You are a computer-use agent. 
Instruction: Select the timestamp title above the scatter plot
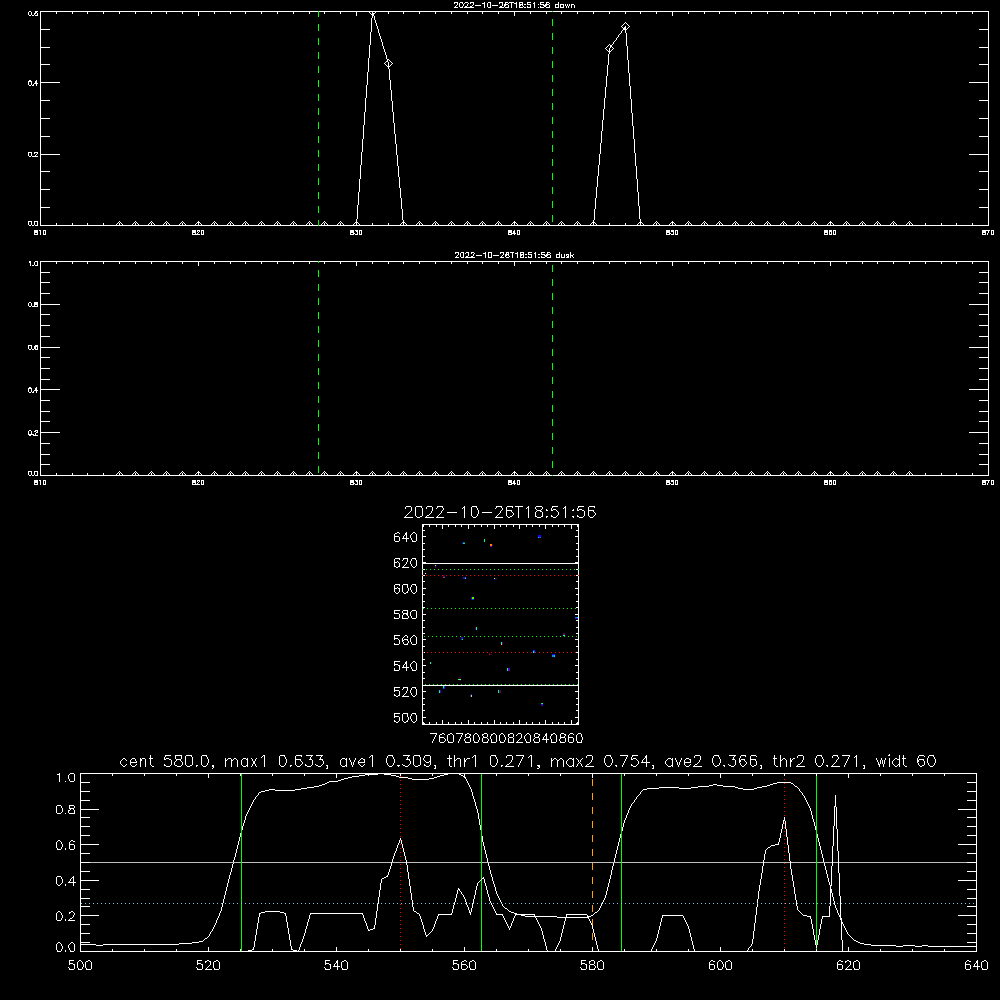coord(500,512)
